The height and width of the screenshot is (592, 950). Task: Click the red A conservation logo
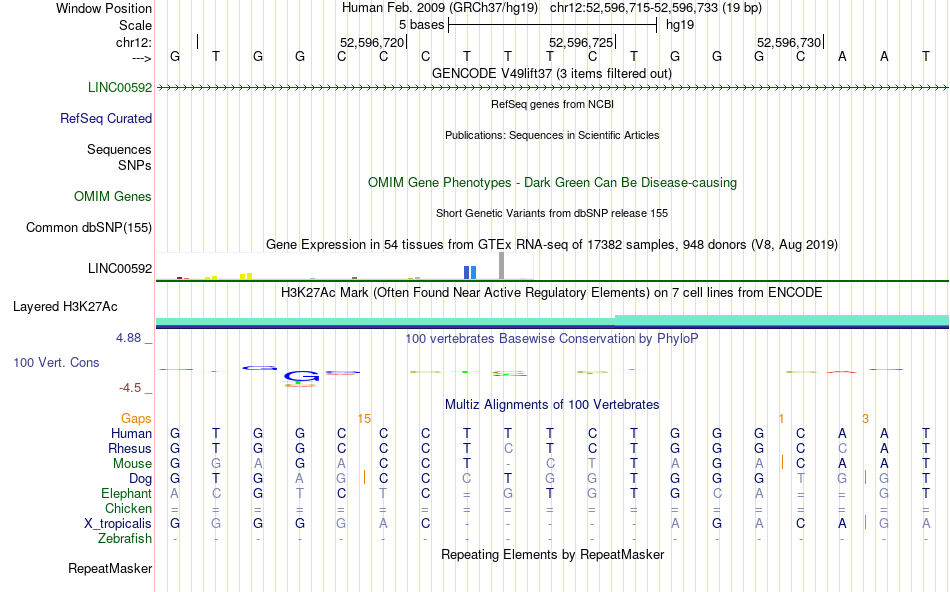coord(842,371)
